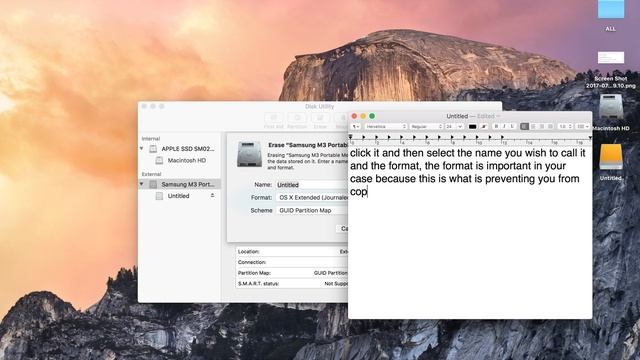This screenshot has width=640, height=360.
Task: Click the Name field in erase dialog
Action: pyautogui.click(x=312, y=185)
